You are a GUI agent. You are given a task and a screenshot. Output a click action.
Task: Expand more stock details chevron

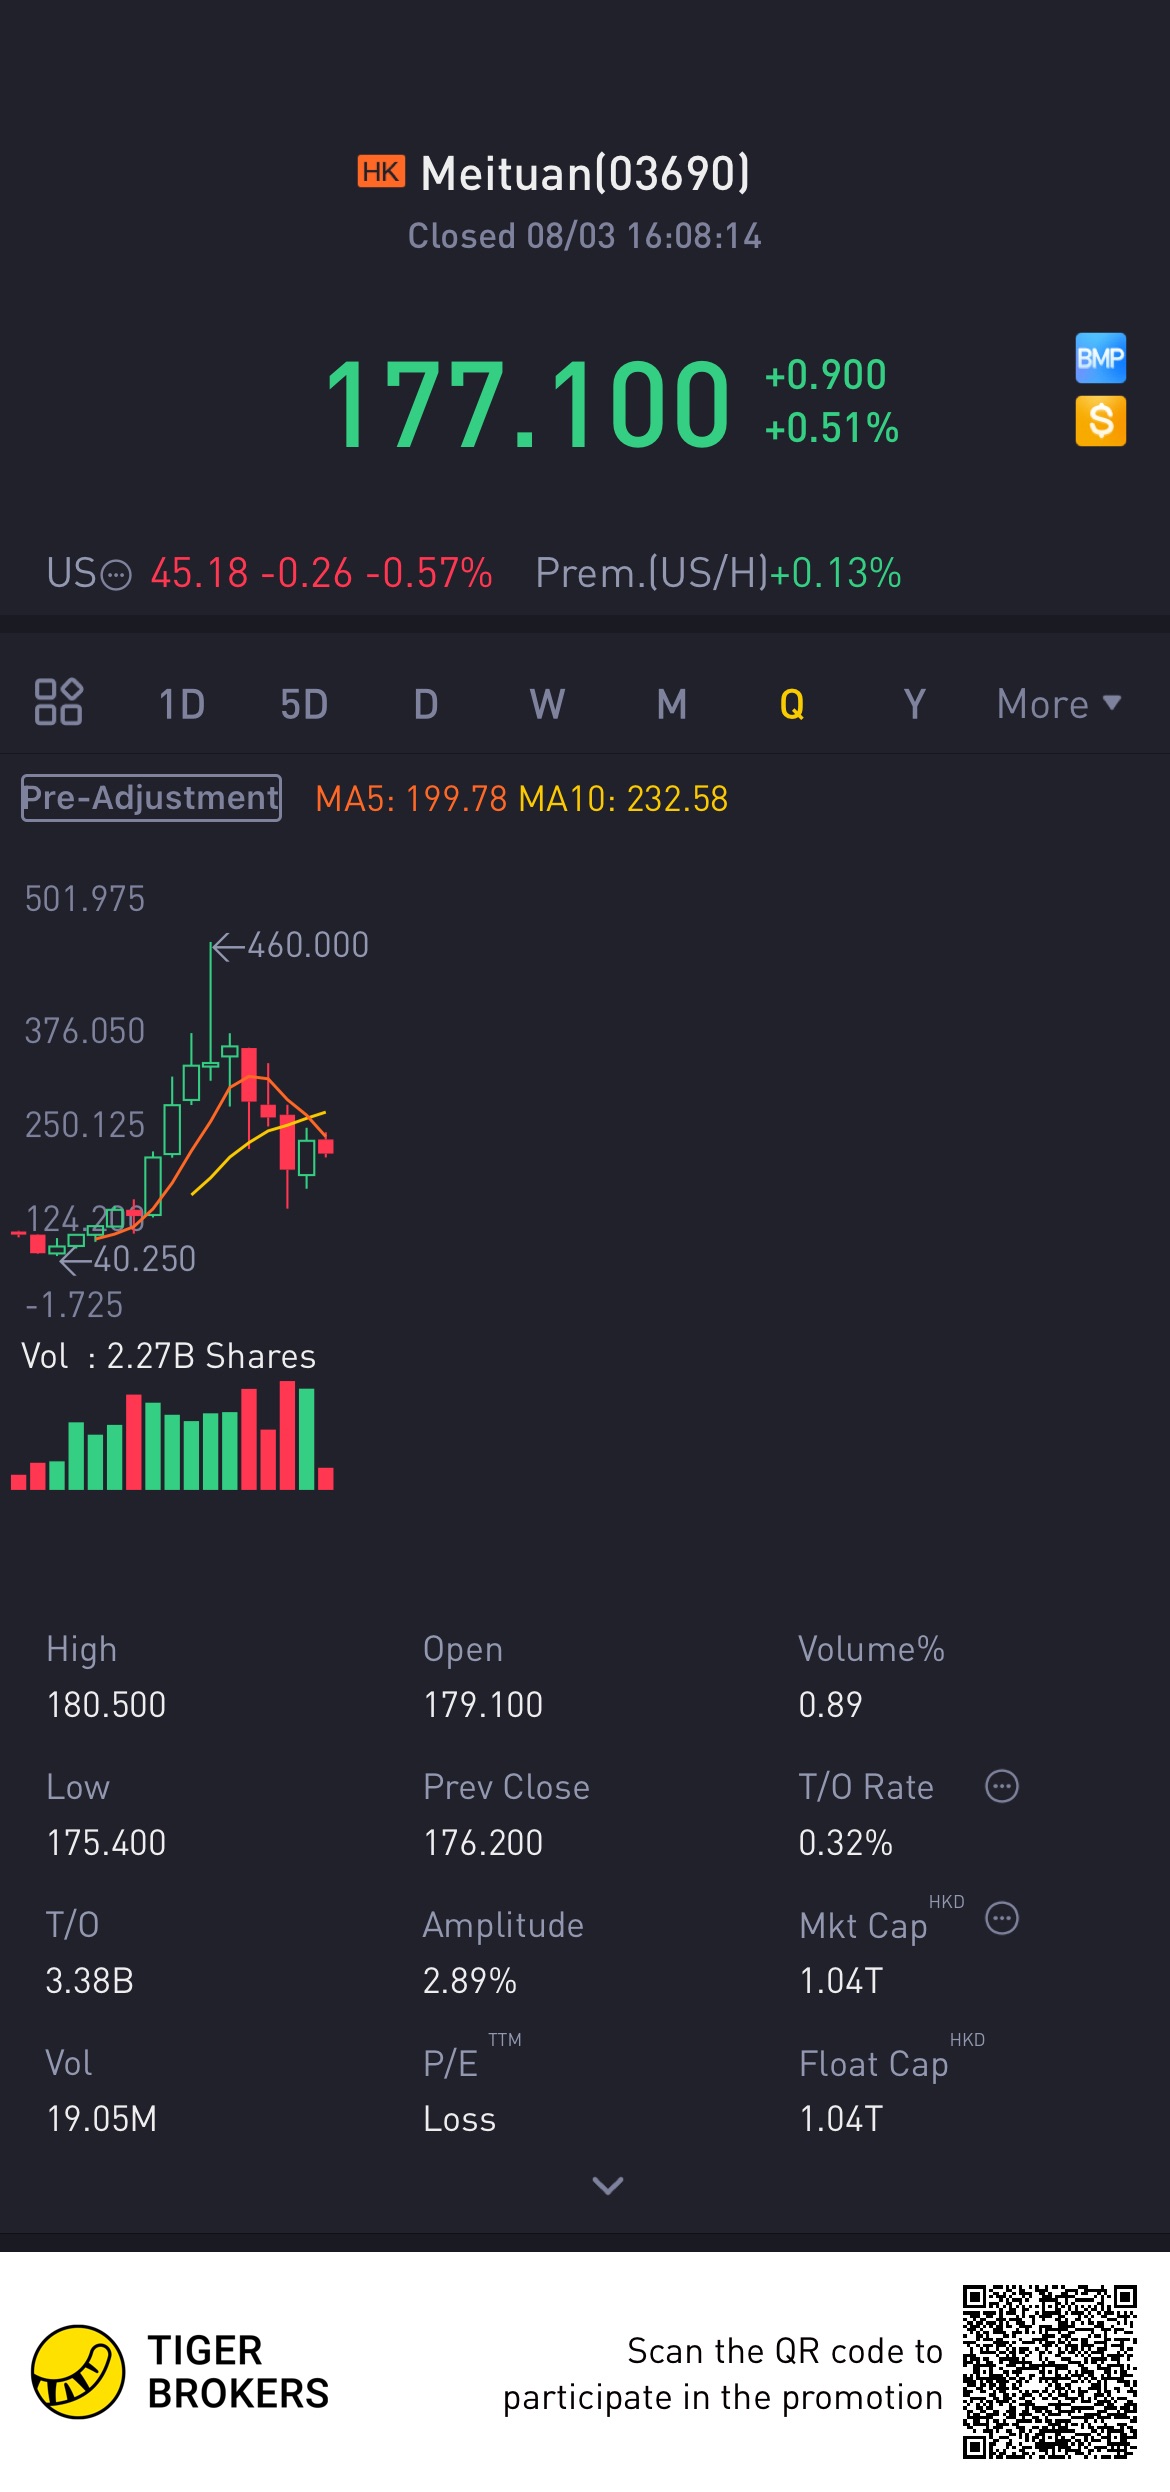608,2185
